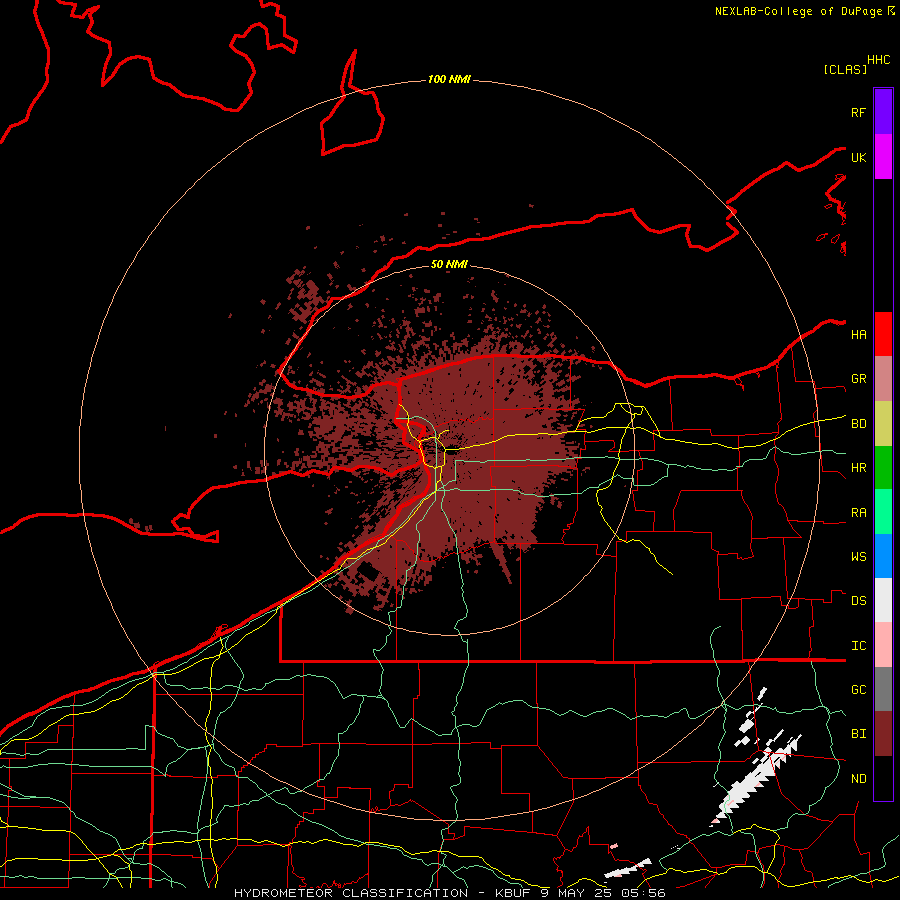900x900 pixels.
Task: Click the WS legend label
Action: [858, 557]
